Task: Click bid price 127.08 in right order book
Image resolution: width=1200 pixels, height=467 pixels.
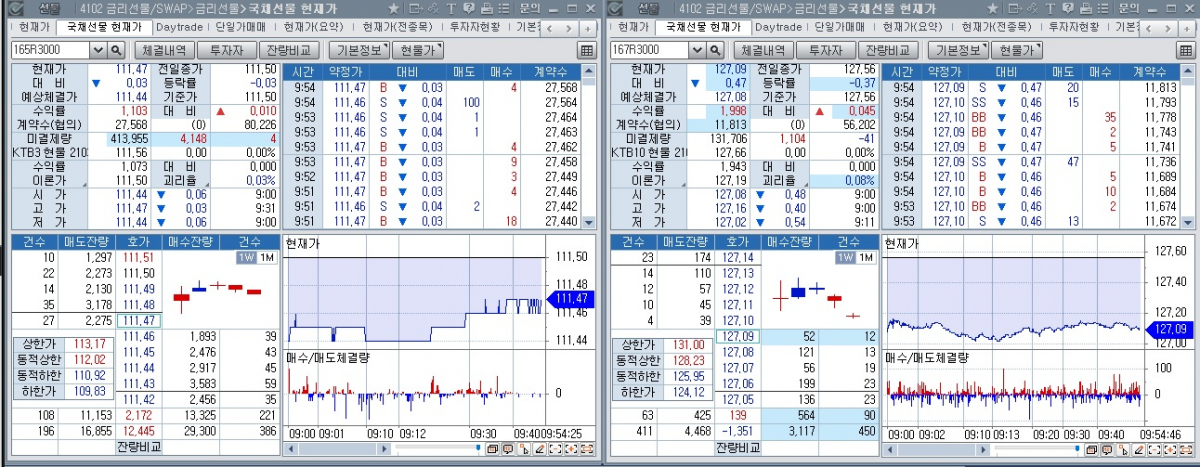Action: point(738,352)
